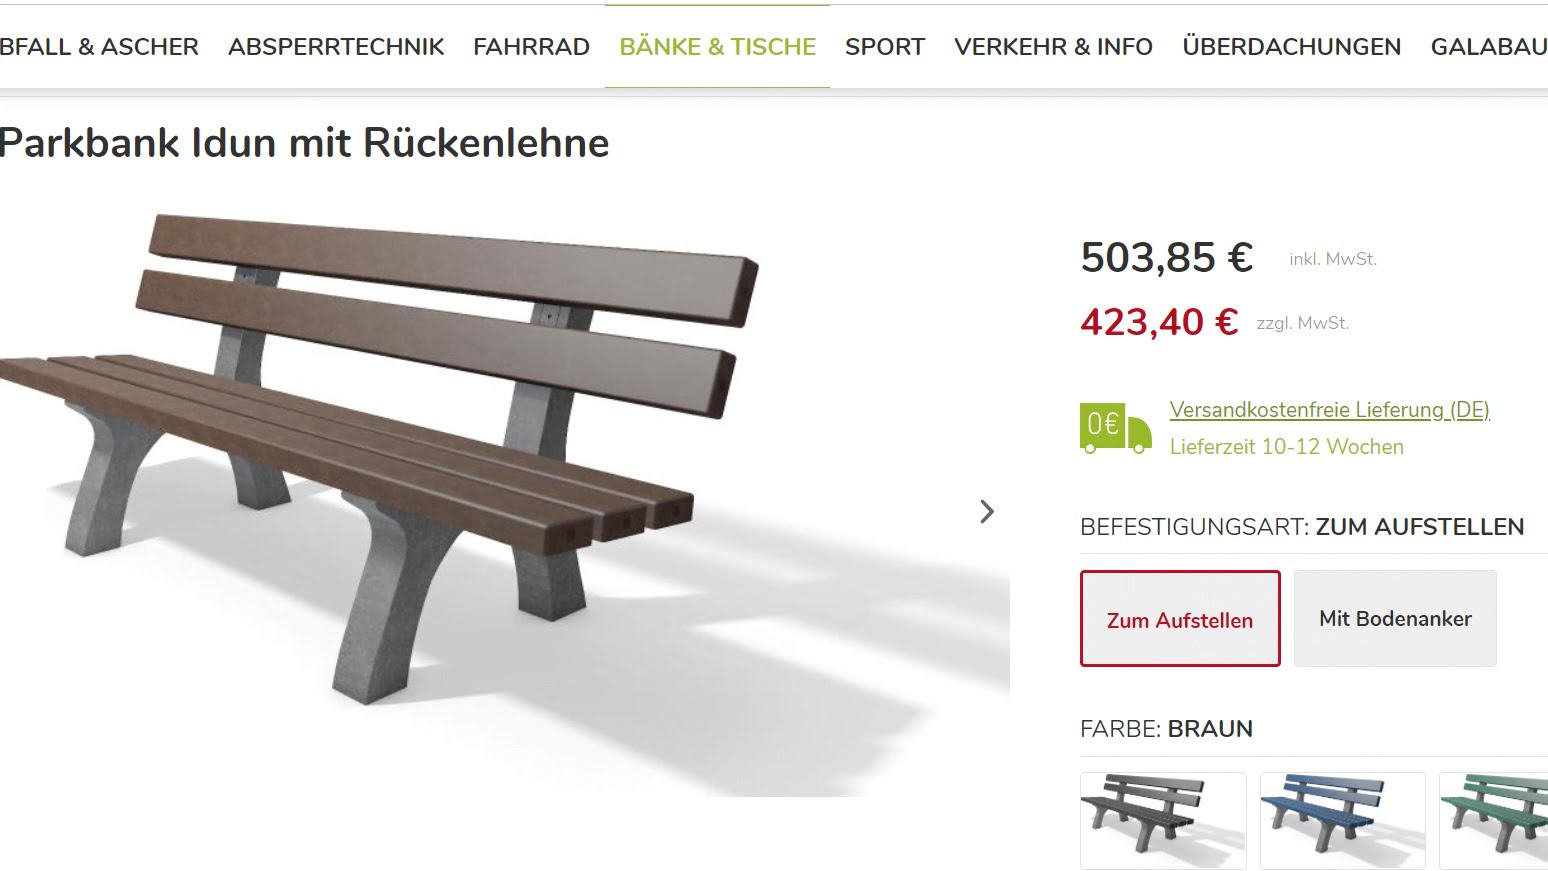Open the Bänke & Tische menu
Image resolution: width=1548 pixels, height=871 pixels.
click(x=717, y=47)
